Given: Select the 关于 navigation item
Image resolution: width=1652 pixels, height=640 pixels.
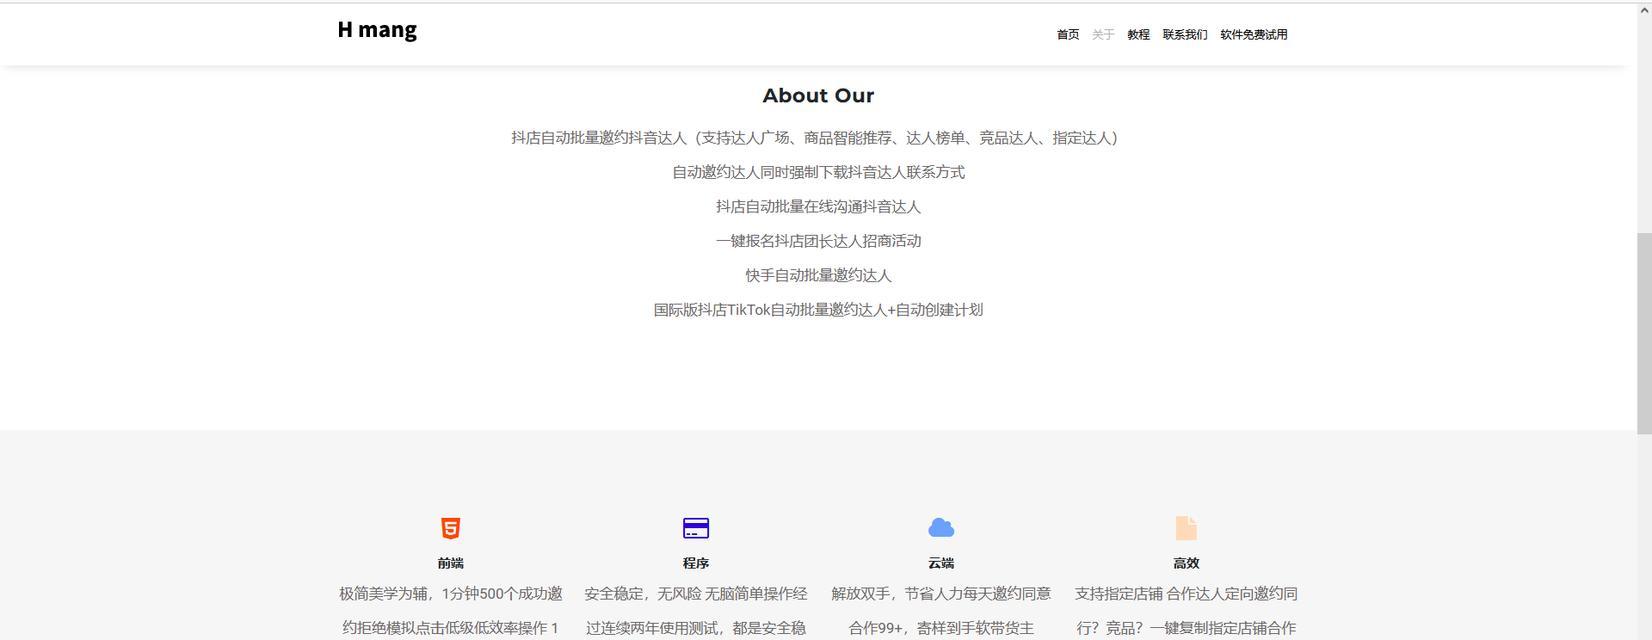Looking at the screenshot, I should point(1103,35).
